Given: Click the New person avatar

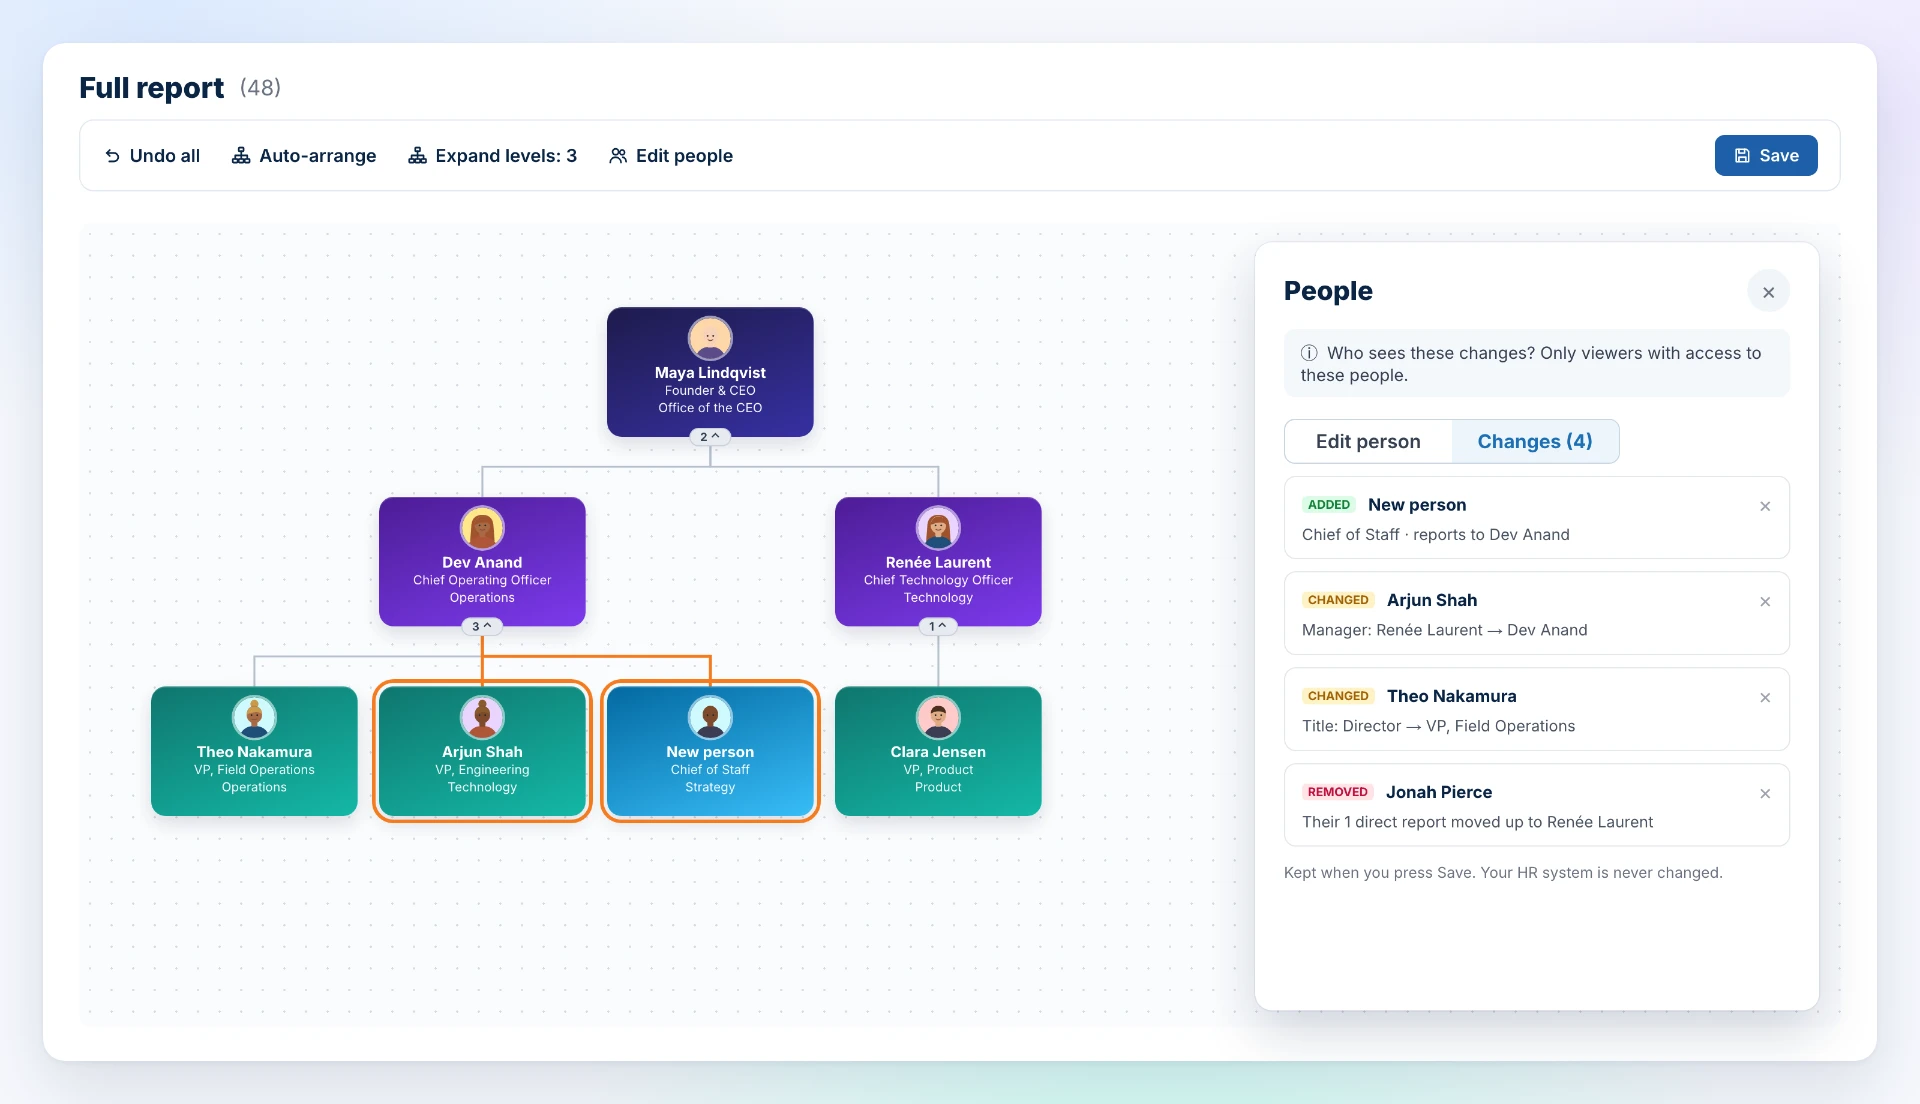Looking at the screenshot, I should point(710,717).
